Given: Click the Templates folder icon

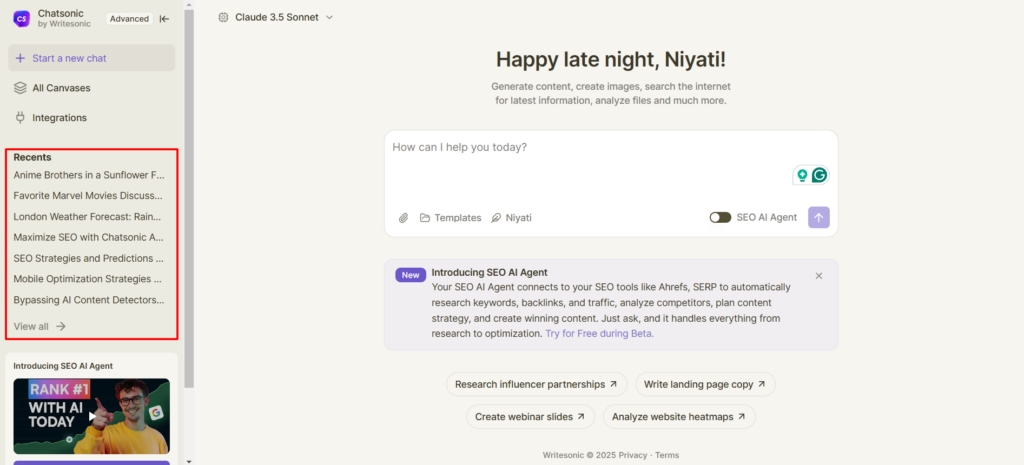Looking at the screenshot, I should (424, 218).
